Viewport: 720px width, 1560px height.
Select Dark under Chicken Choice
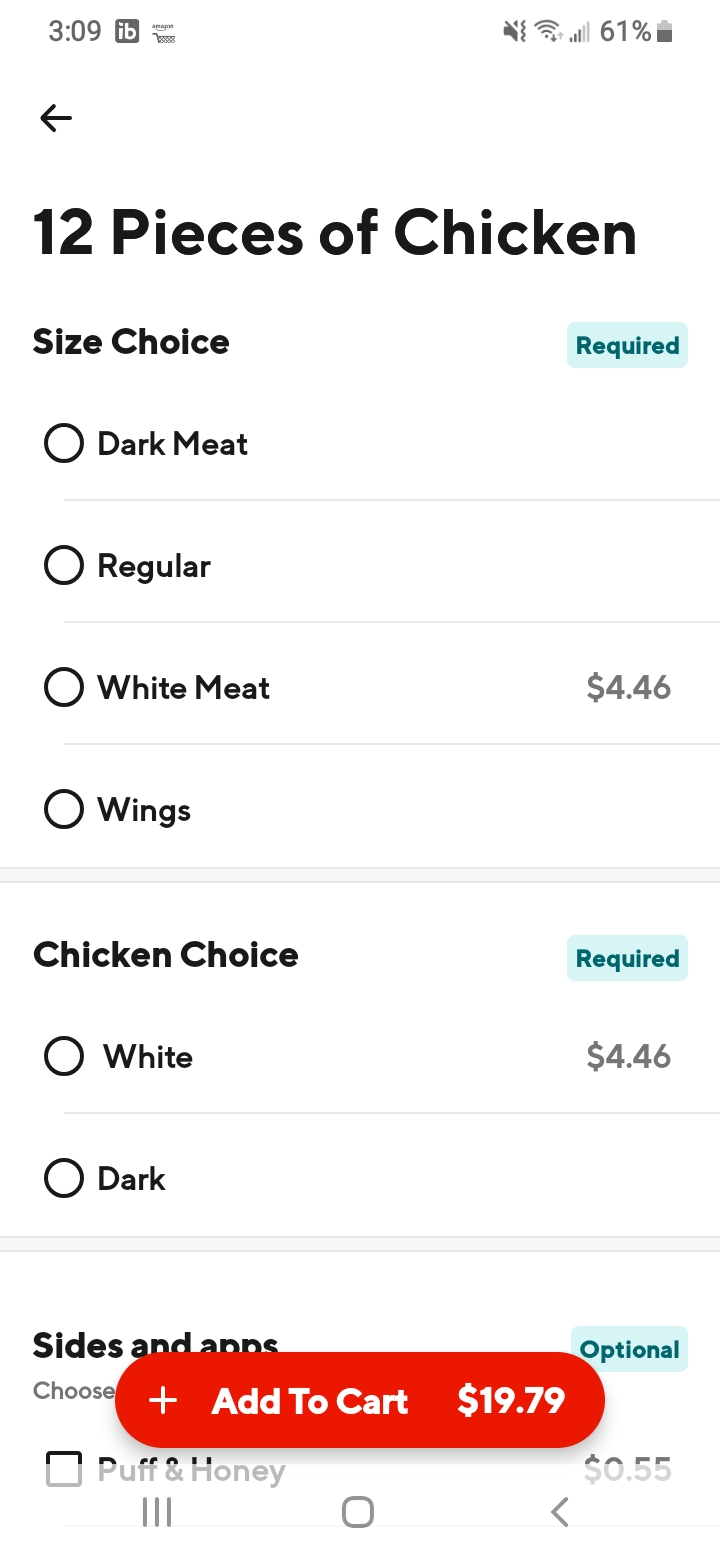point(64,1178)
